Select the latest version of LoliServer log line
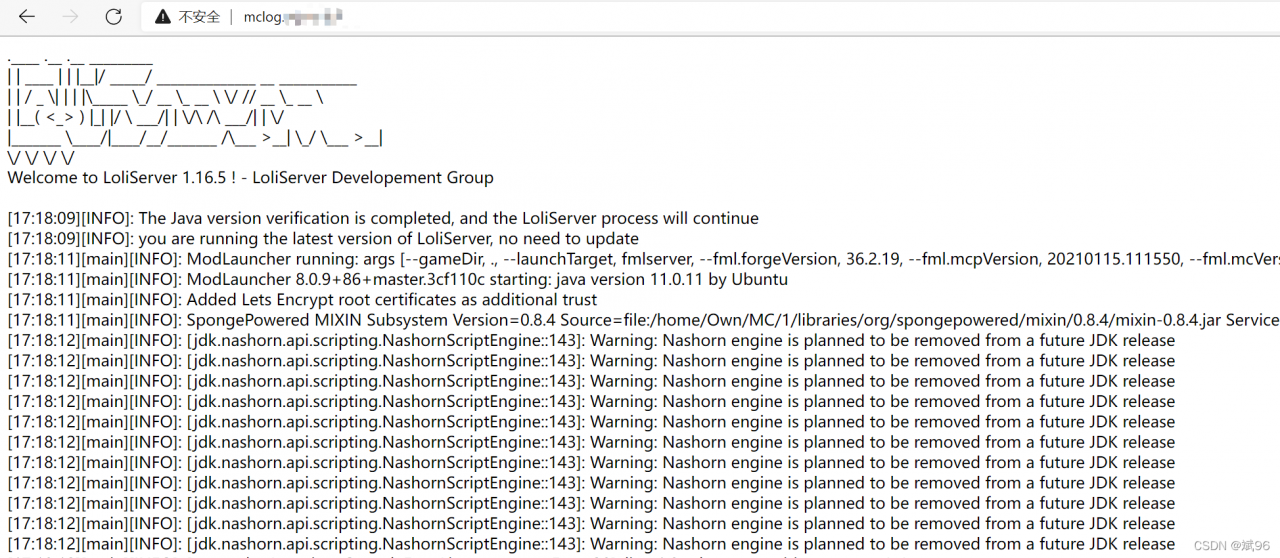This screenshot has width=1280, height=558. pyautogui.click(x=323, y=239)
